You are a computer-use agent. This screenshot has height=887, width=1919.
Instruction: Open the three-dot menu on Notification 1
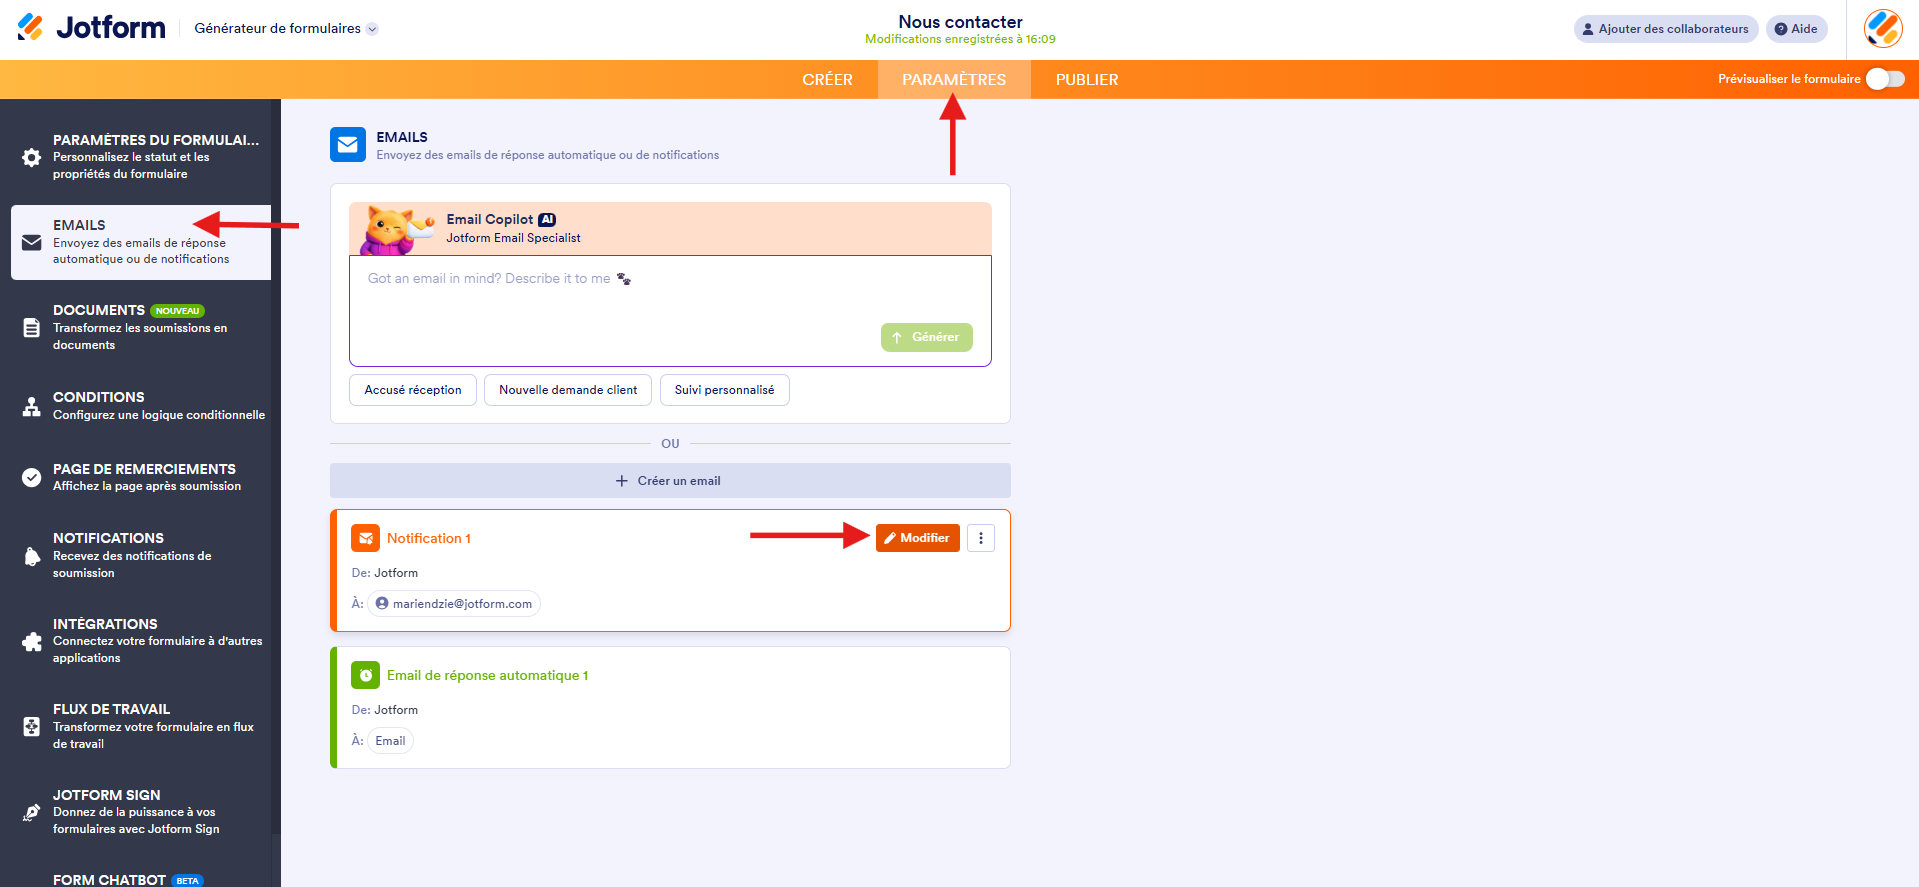tap(981, 538)
